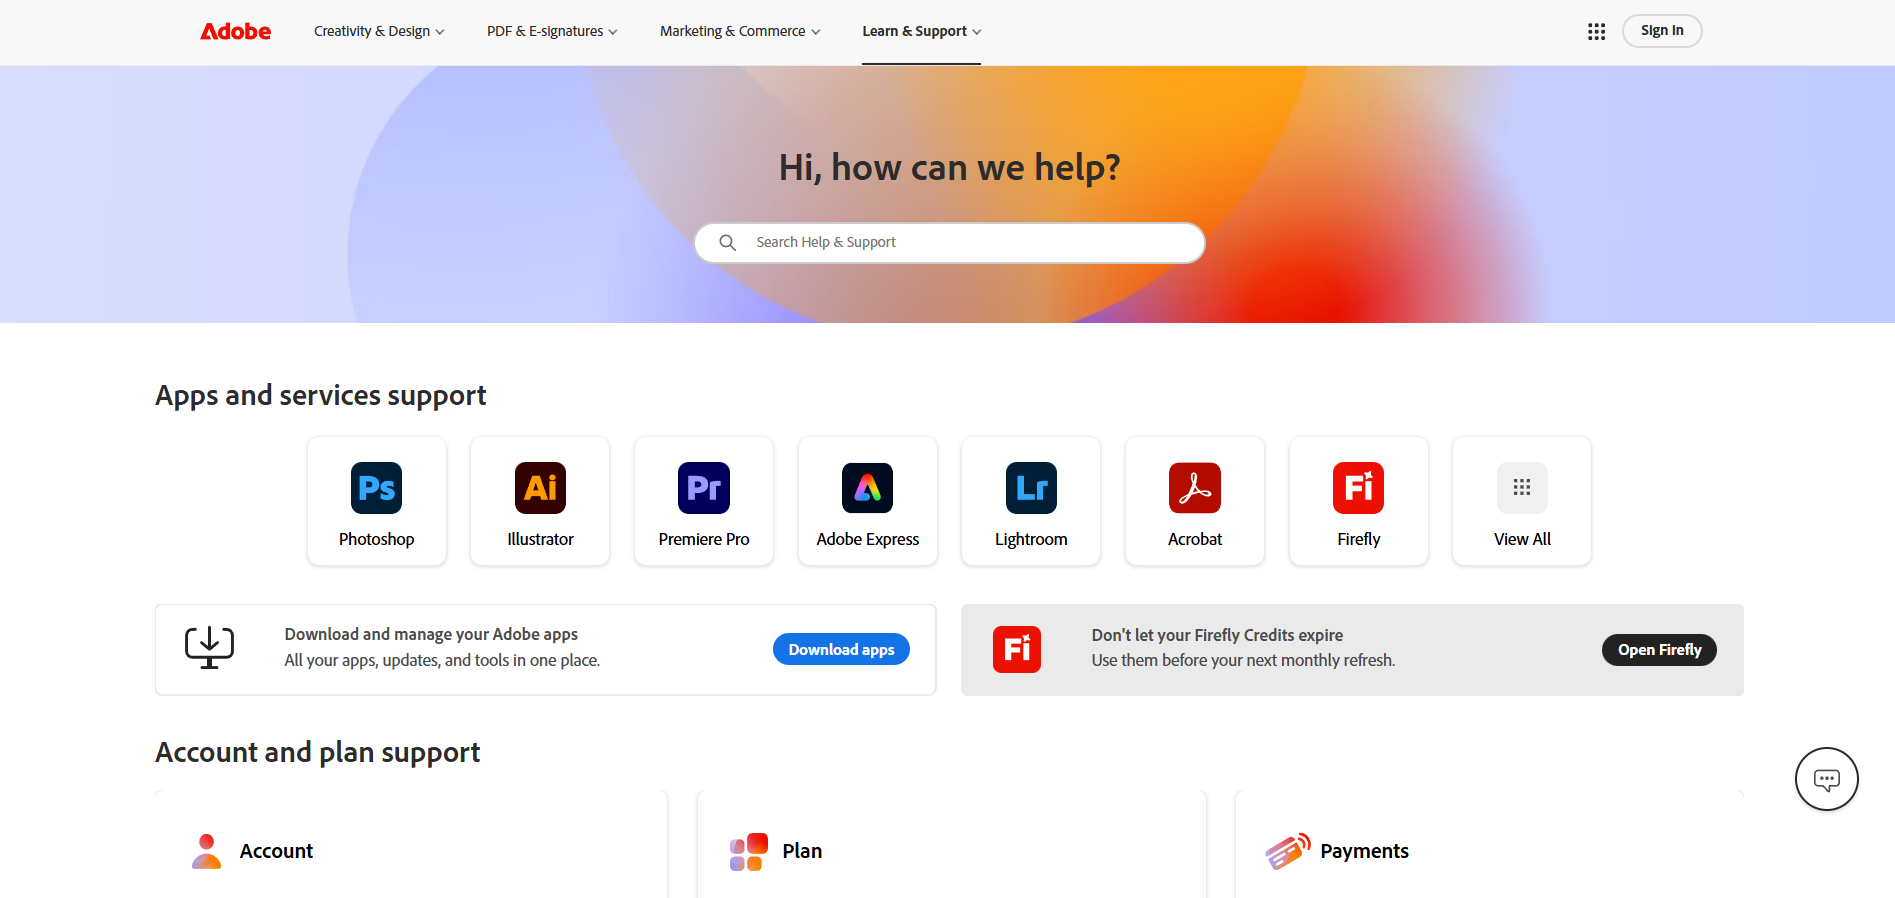This screenshot has height=898, width=1895.
Task: Choose the Adobe Express app icon
Action: 867,488
